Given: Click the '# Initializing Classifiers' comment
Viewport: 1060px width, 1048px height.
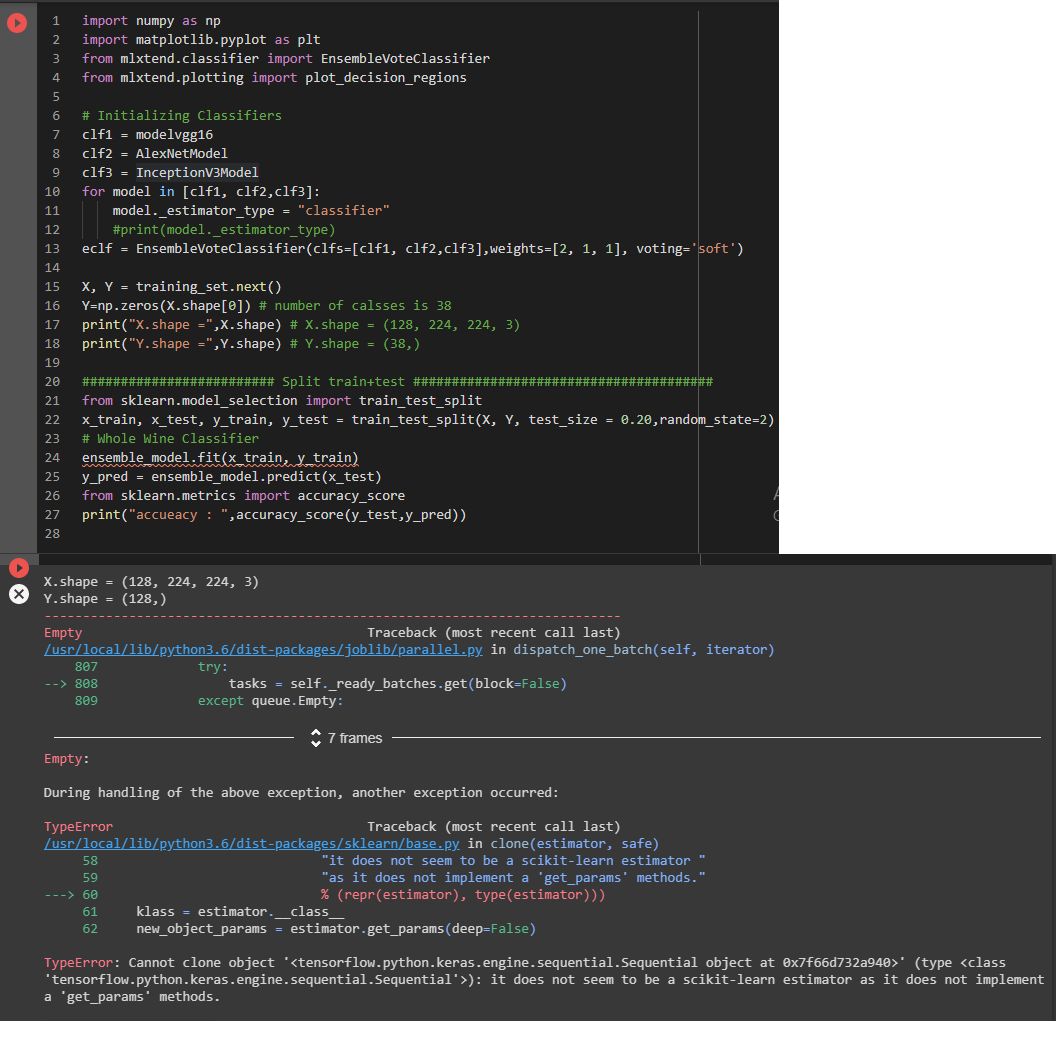Looking at the screenshot, I should coord(182,116).
